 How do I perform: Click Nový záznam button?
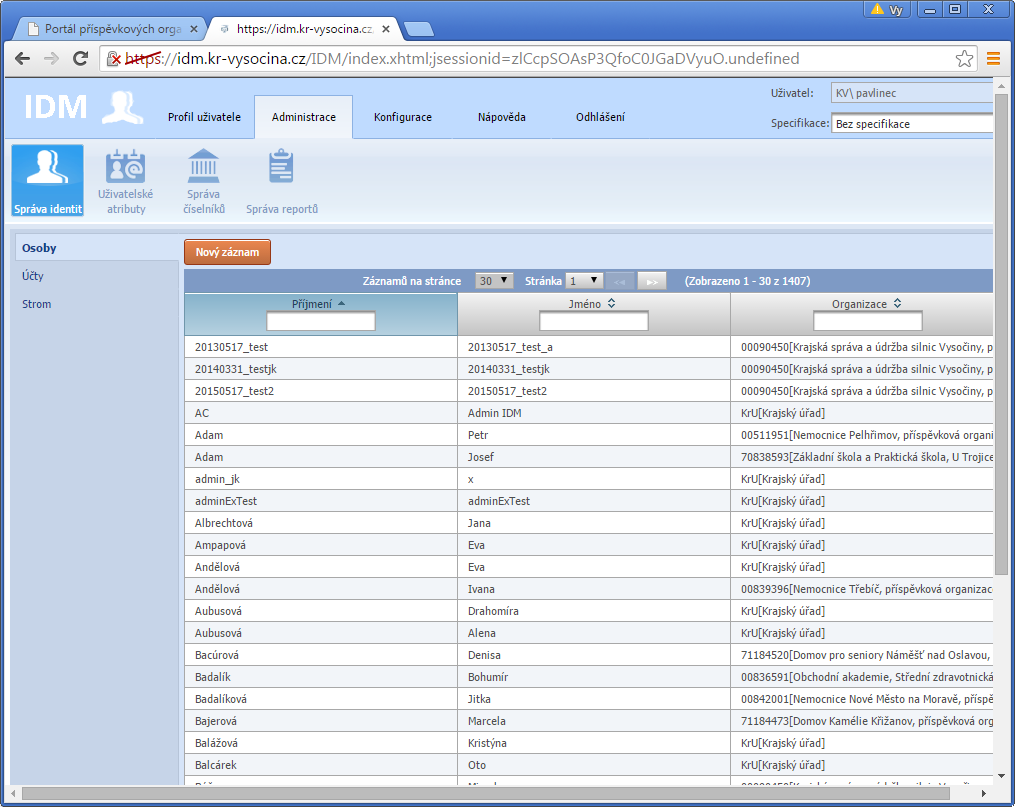pyautogui.click(x=227, y=252)
